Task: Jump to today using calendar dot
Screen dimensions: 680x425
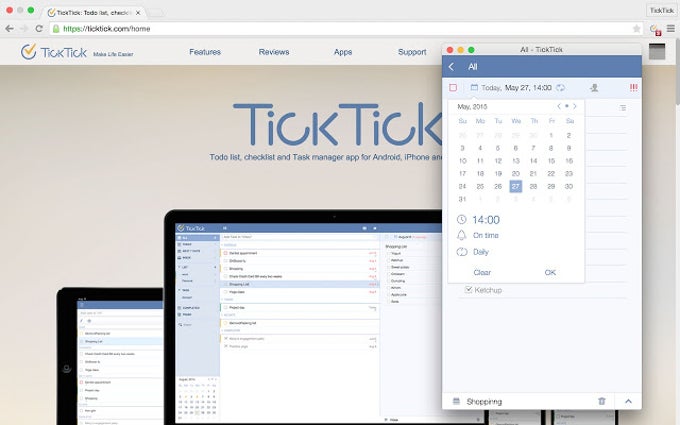Action: tap(566, 106)
